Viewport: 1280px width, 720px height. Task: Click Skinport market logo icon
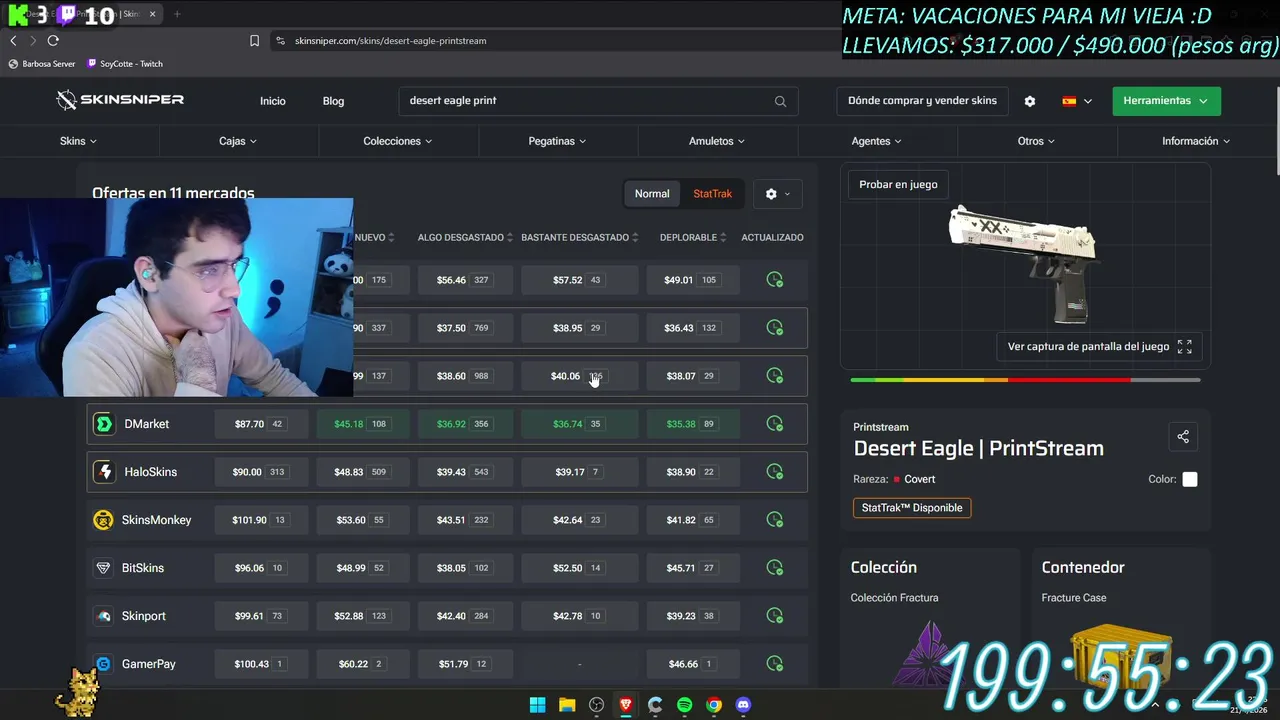[x=103, y=616]
